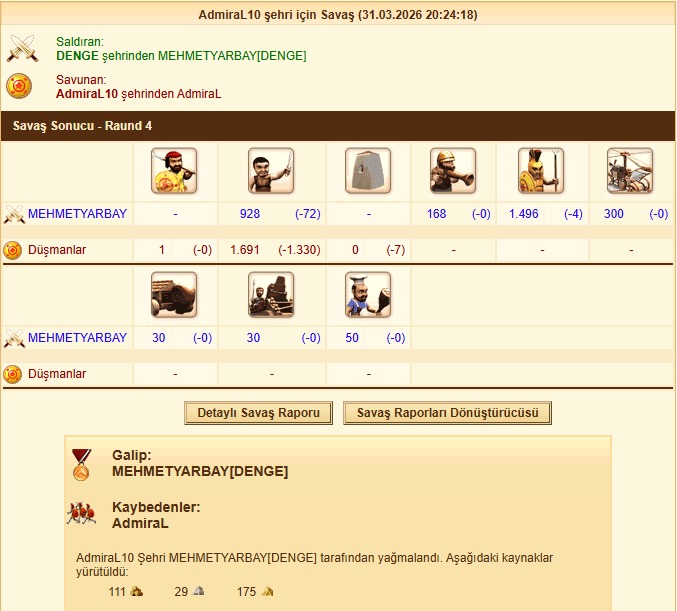Click hoplite losses (-4)
677x611 pixels.
click(x=573, y=214)
